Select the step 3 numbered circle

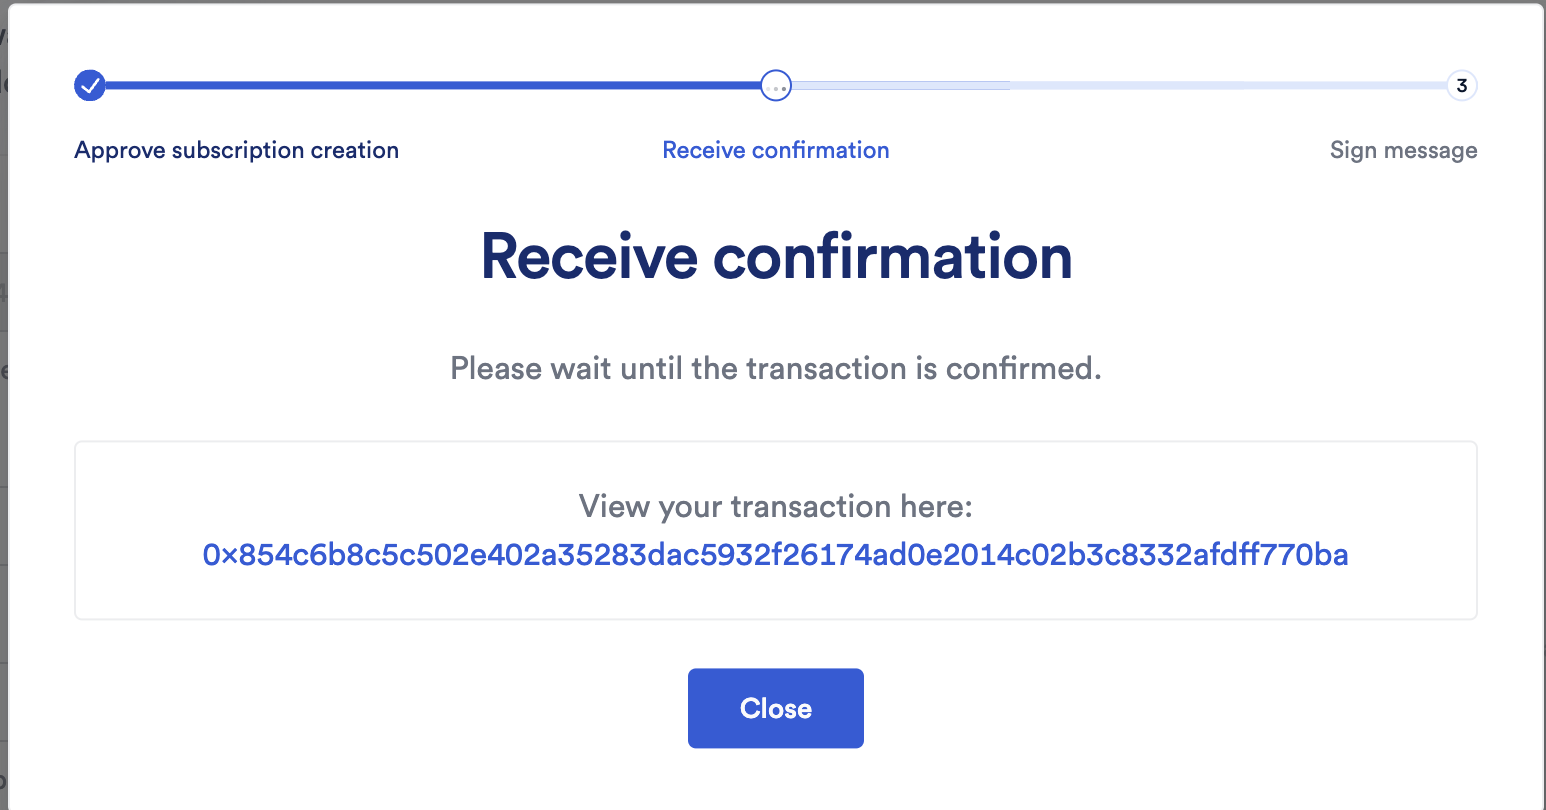click(x=1462, y=86)
